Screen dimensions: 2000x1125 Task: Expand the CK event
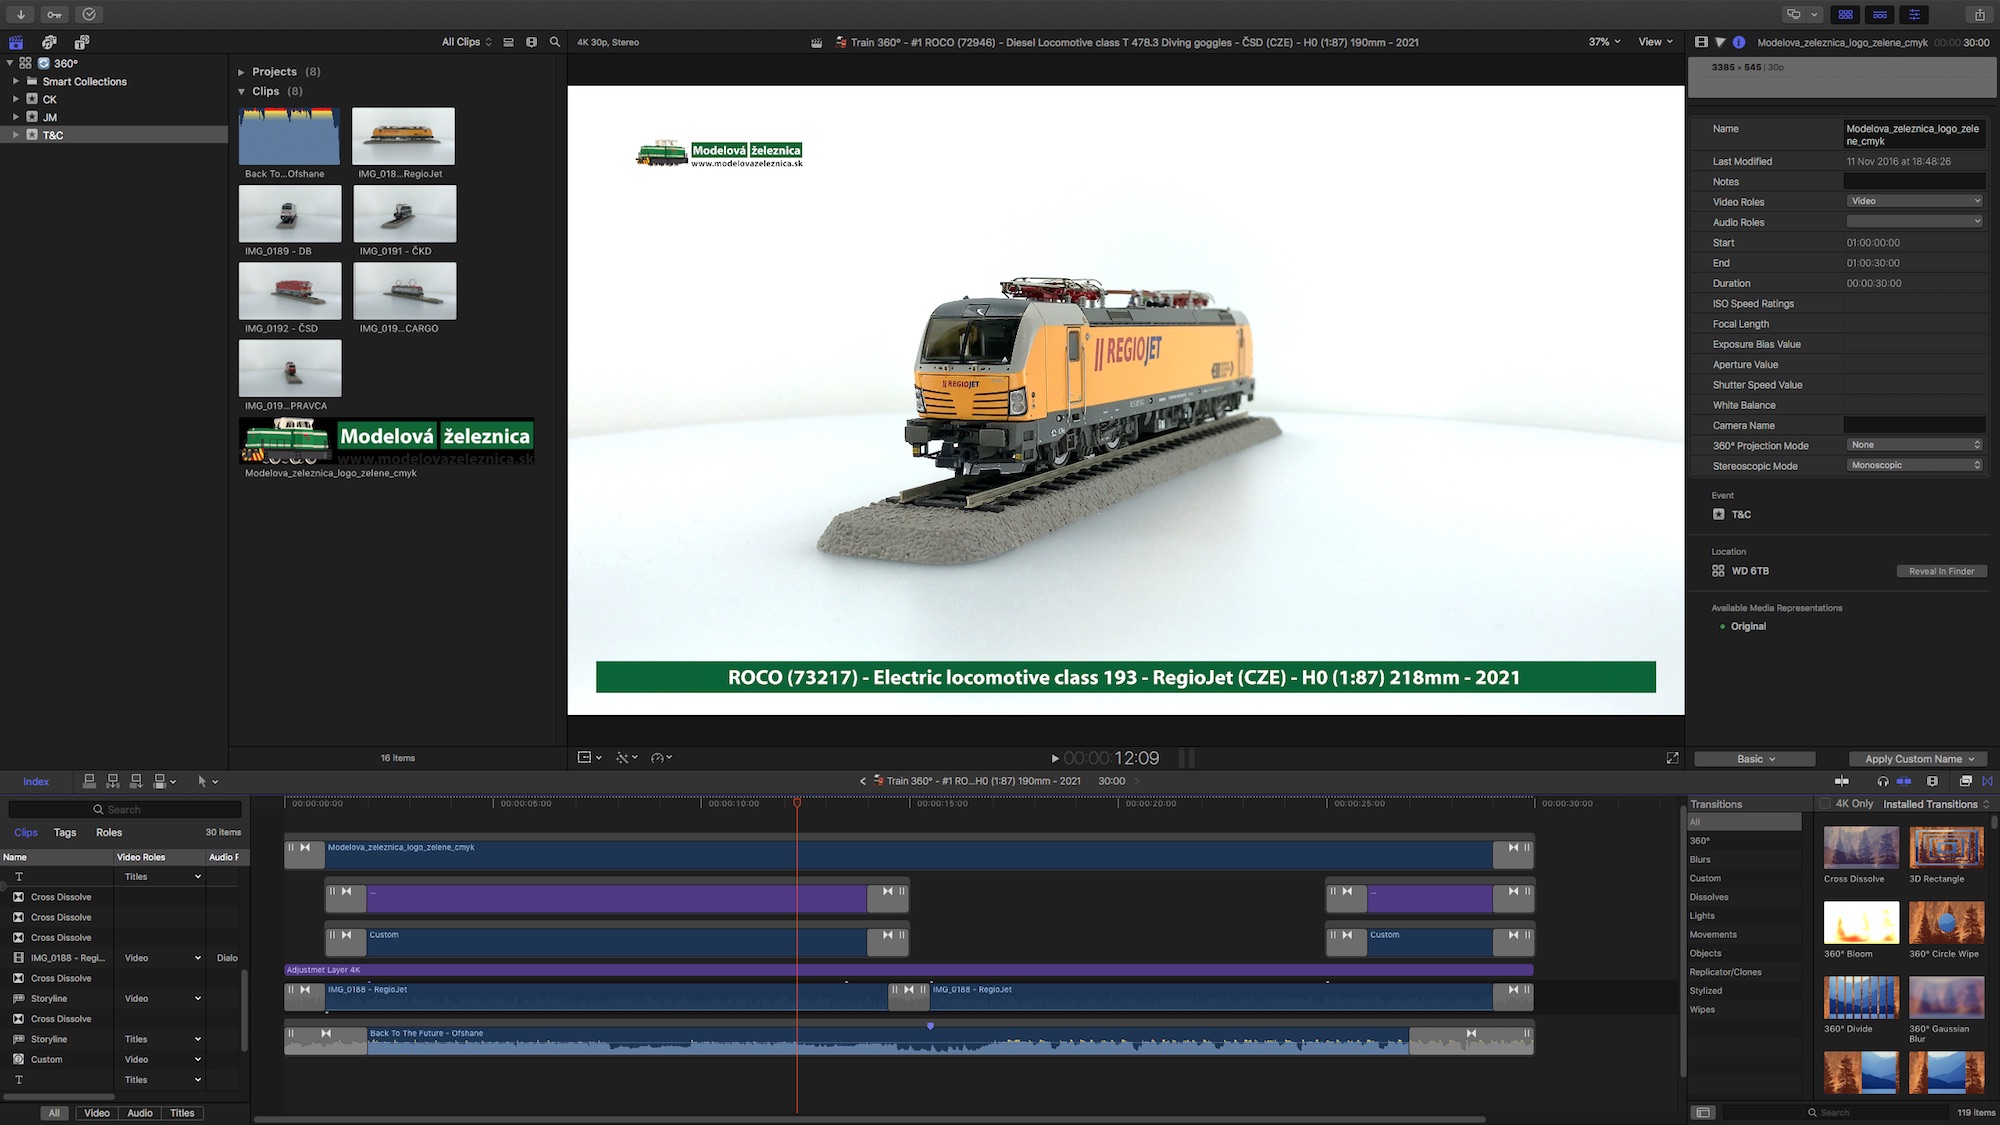(x=15, y=99)
